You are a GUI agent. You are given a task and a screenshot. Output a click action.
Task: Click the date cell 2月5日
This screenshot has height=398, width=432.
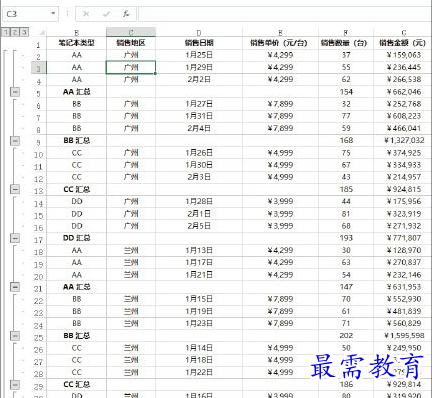coord(199,226)
